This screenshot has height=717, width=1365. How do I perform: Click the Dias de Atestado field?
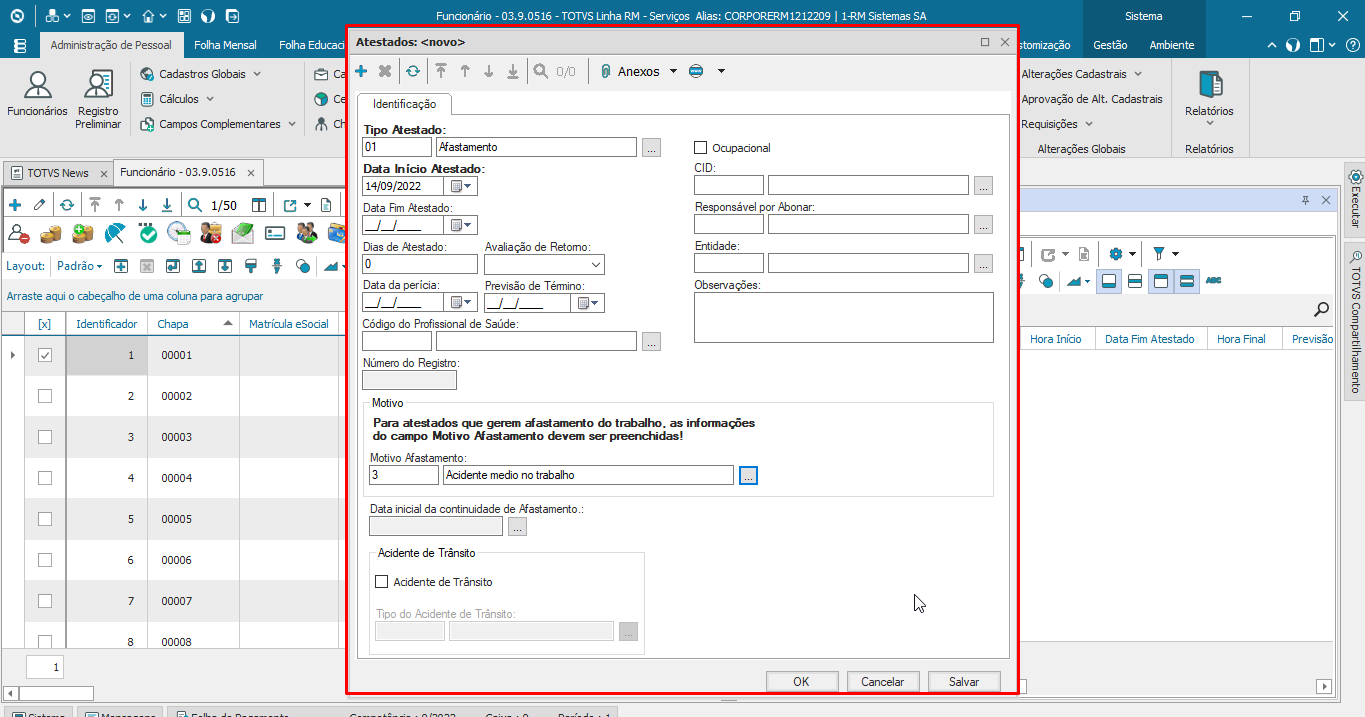[x=420, y=264]
